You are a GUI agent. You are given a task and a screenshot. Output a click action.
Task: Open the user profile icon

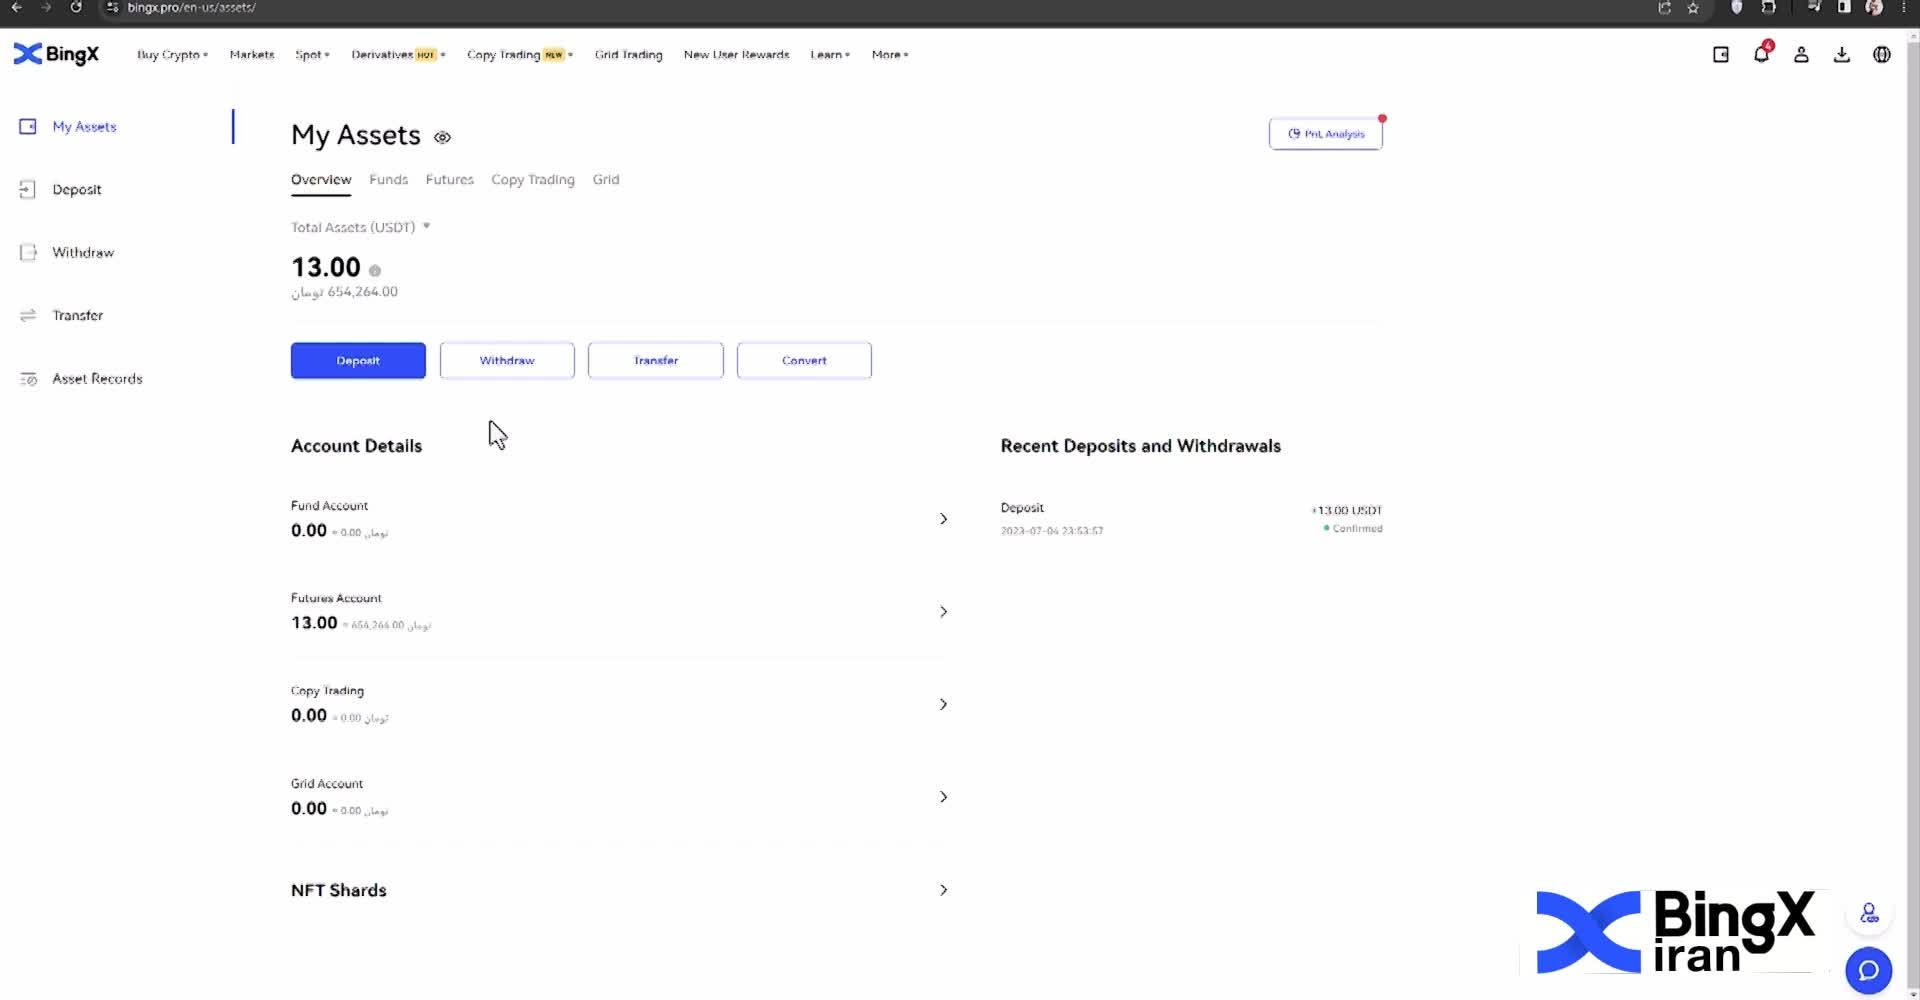[1801, 55]
